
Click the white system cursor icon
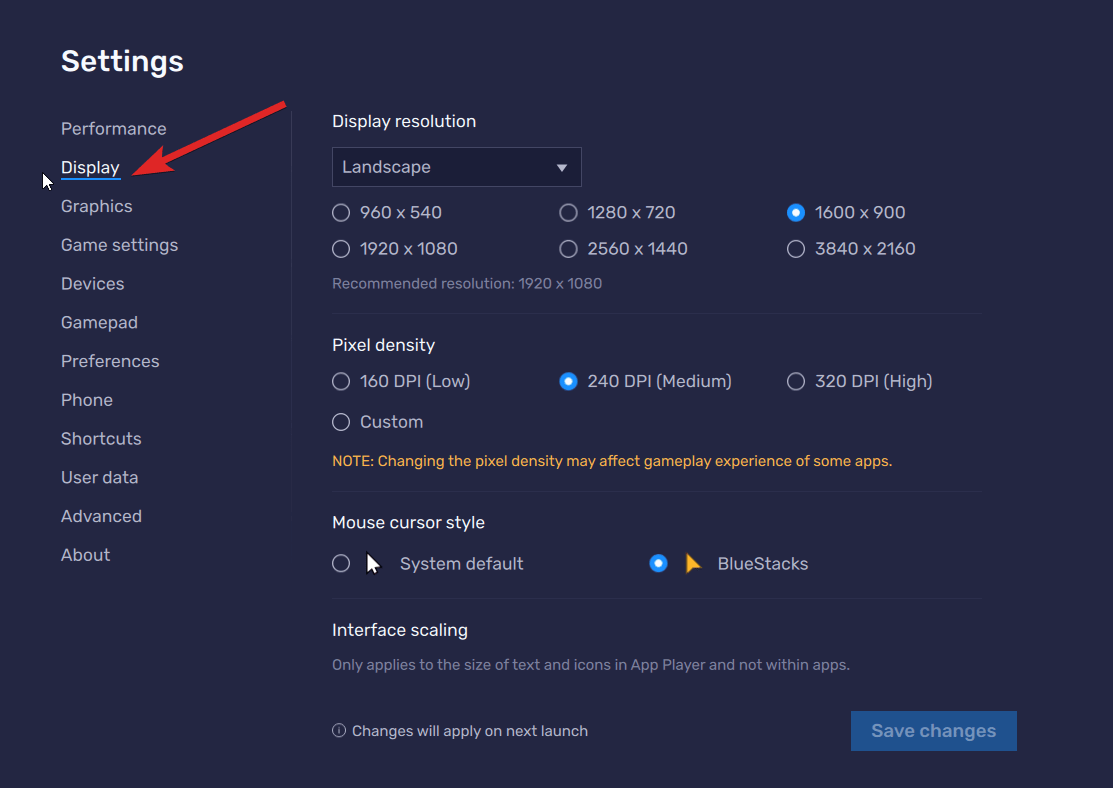pos(373,564)
